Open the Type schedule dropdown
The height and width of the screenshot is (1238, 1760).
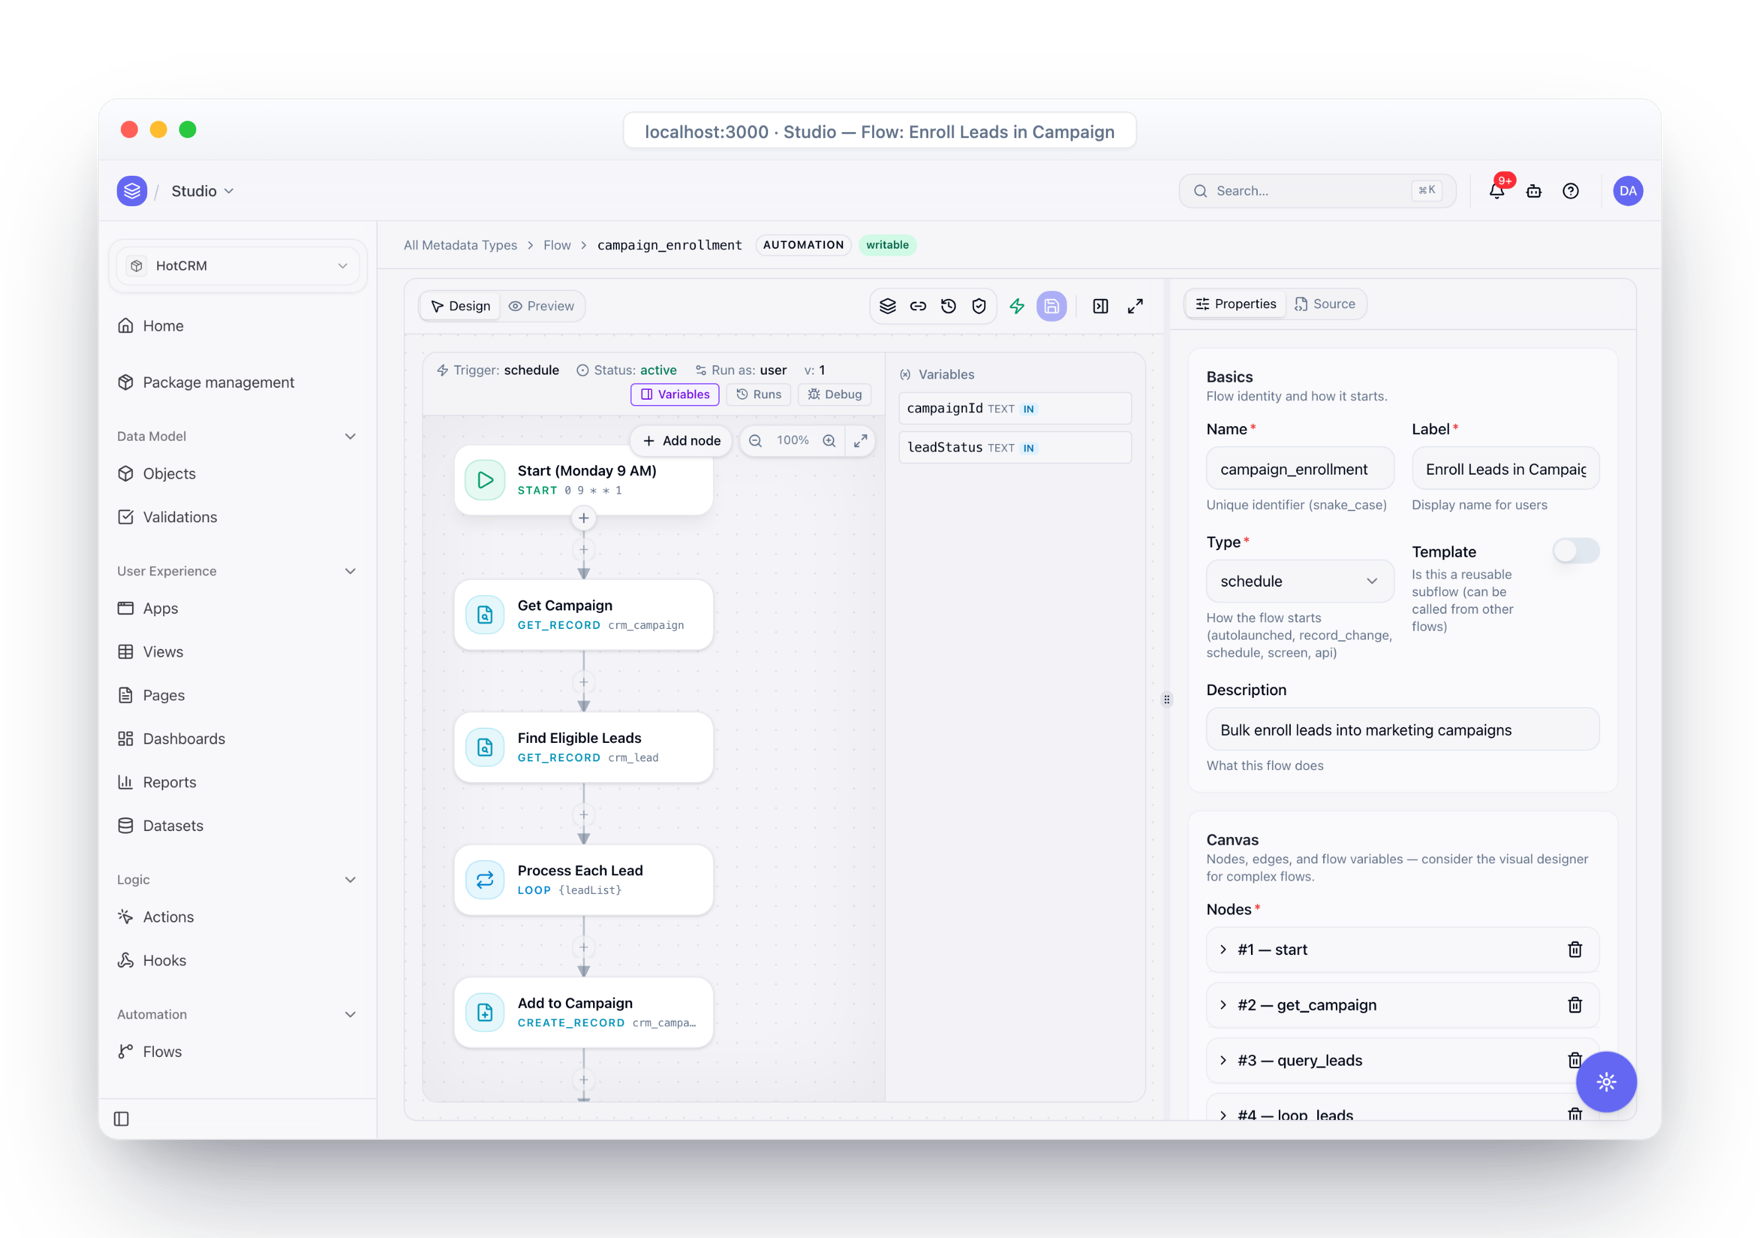[1299, 581]
